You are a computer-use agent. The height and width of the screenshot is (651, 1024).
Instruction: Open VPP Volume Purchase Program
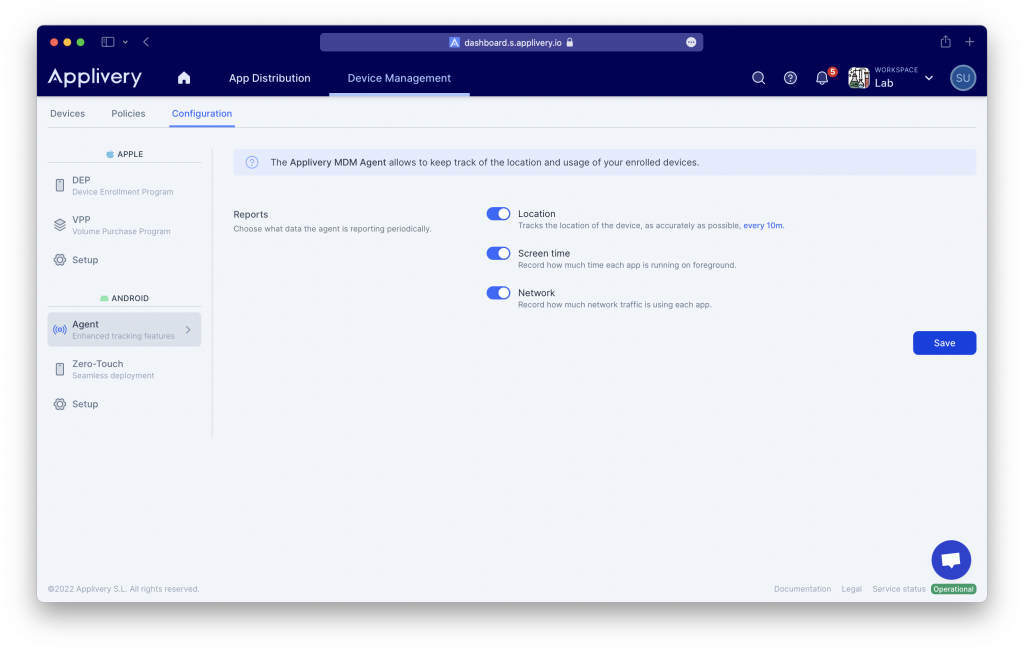tap(124, 225)
